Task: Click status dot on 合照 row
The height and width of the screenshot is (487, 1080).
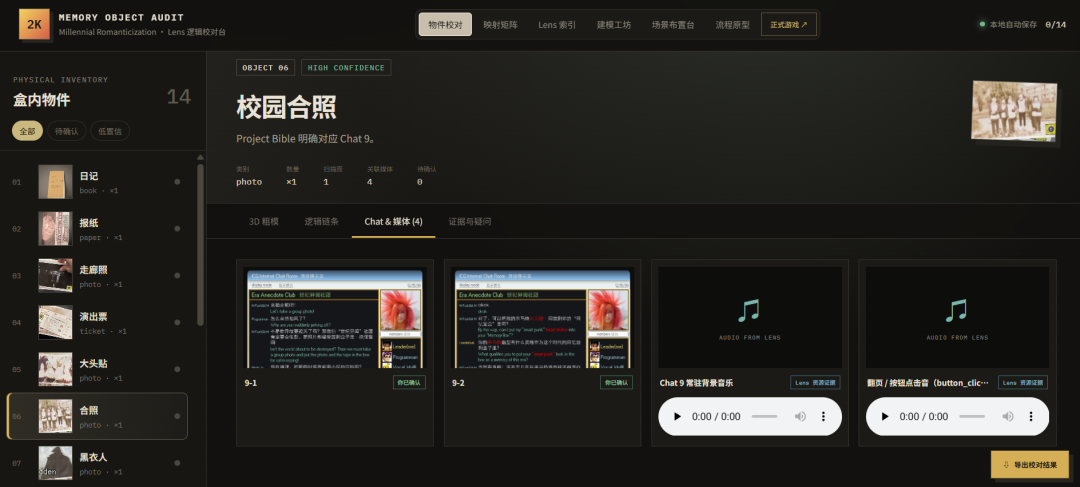Action: (177, 416)
